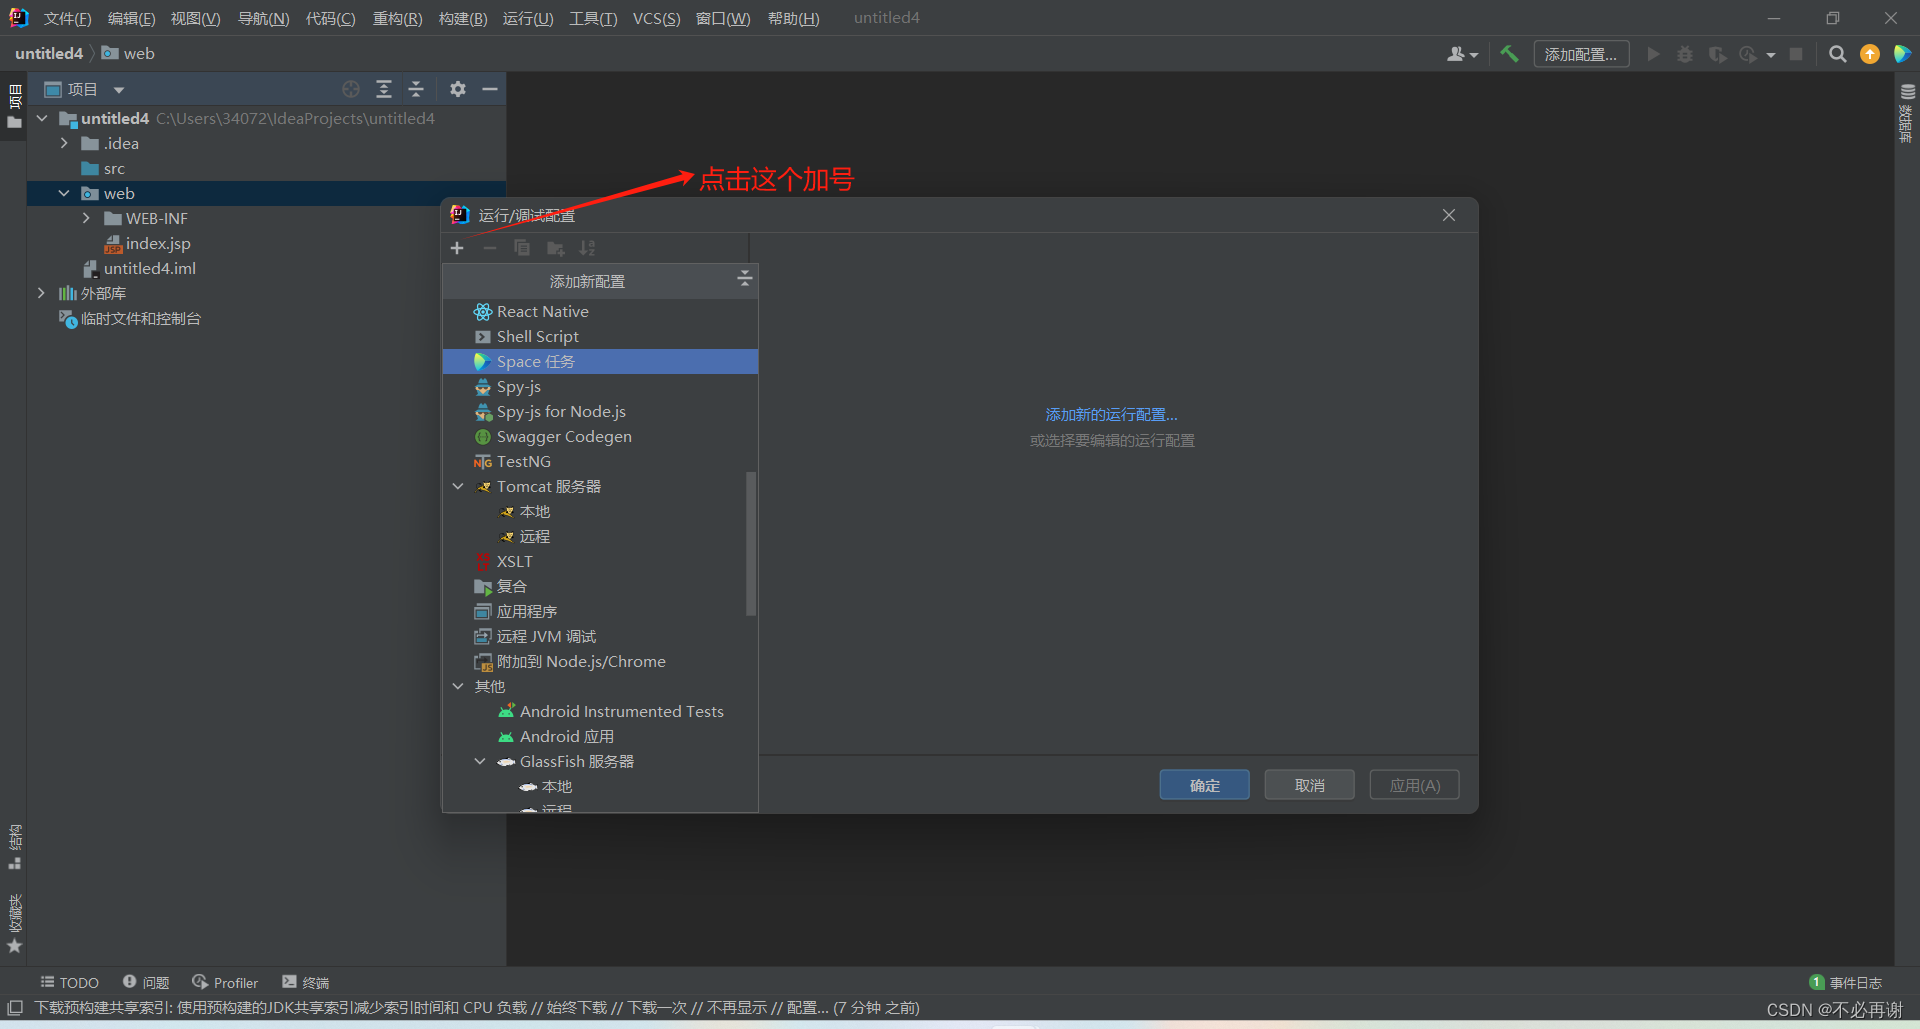Click the configuration list scrollbar

tap(751, 543)
